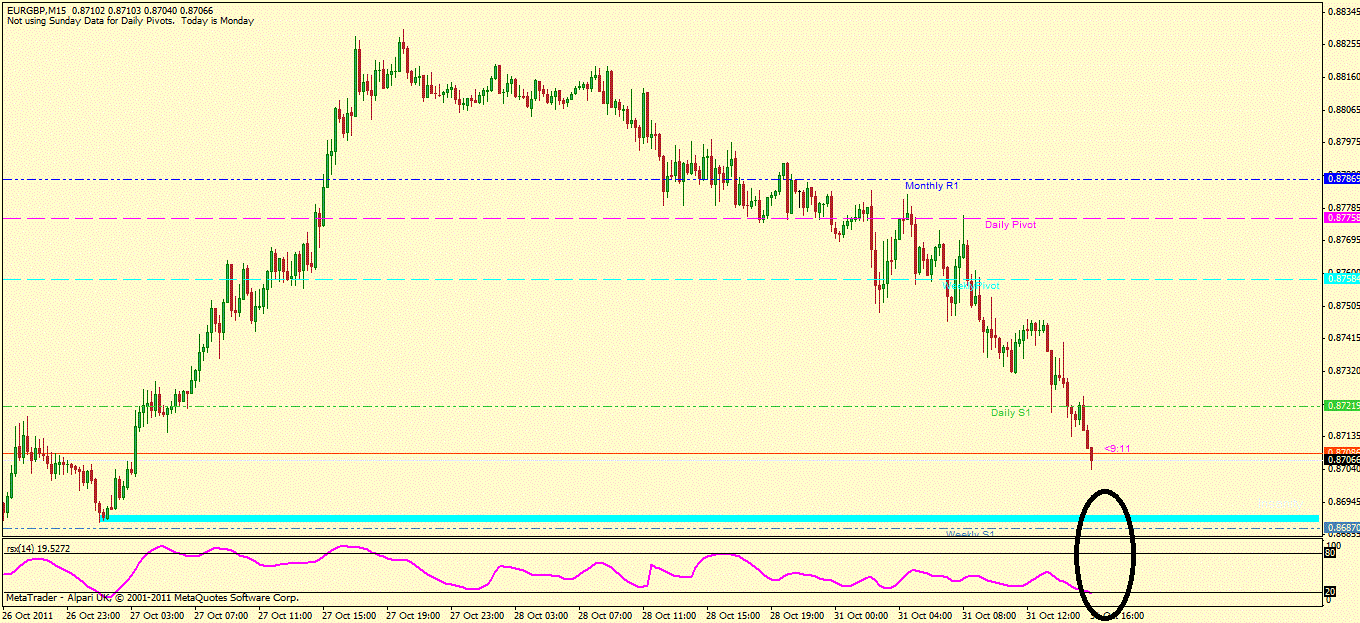Select the blue 0.87869 price tag
This screenshot has height=623, width=1360.
(1341, 178)
